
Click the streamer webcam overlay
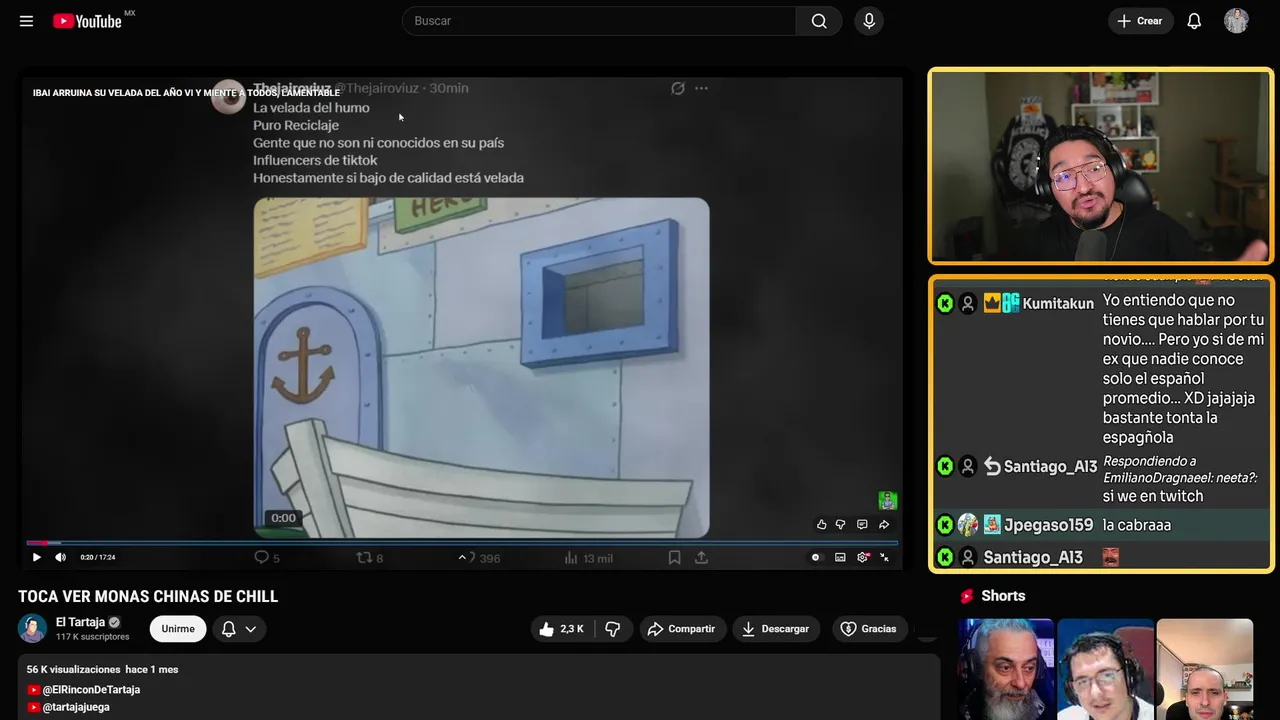pos(1101,166)
